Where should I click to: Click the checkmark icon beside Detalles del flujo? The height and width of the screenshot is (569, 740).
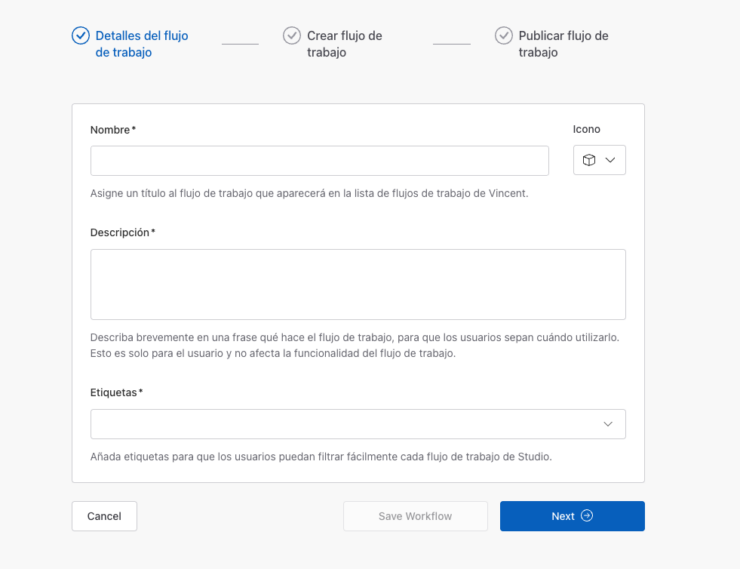click(x=80, y=36)
